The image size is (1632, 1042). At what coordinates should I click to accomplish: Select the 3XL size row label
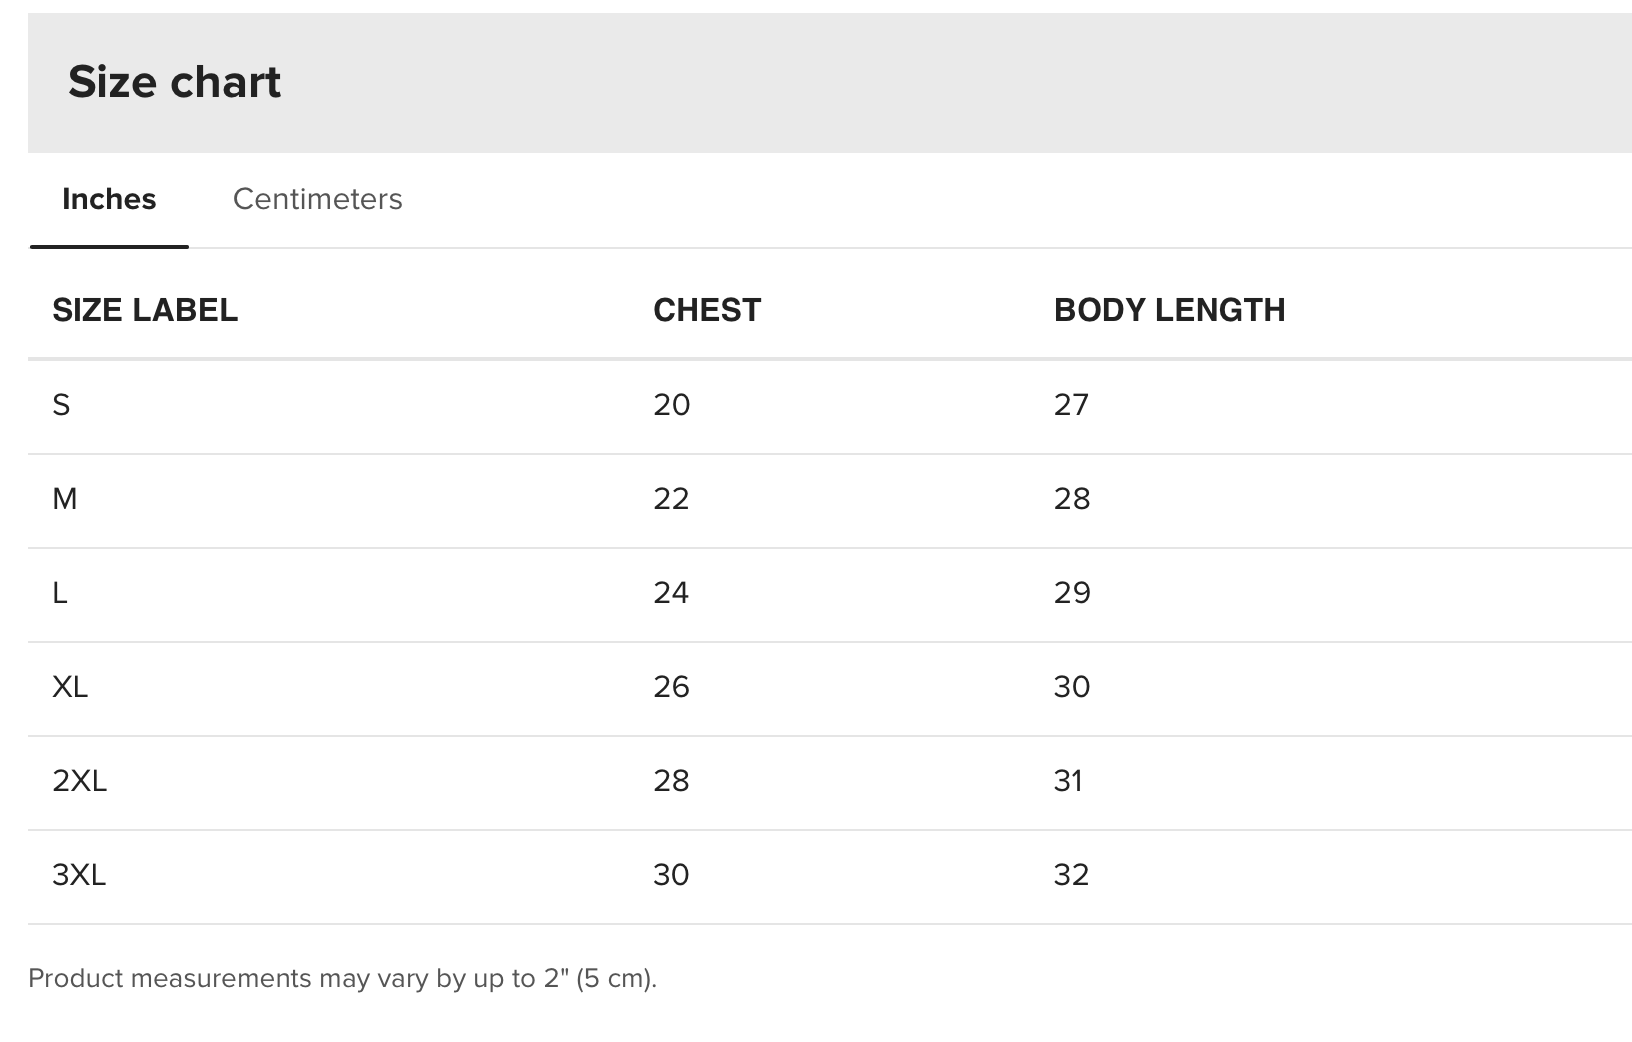(x=79, y=875)
